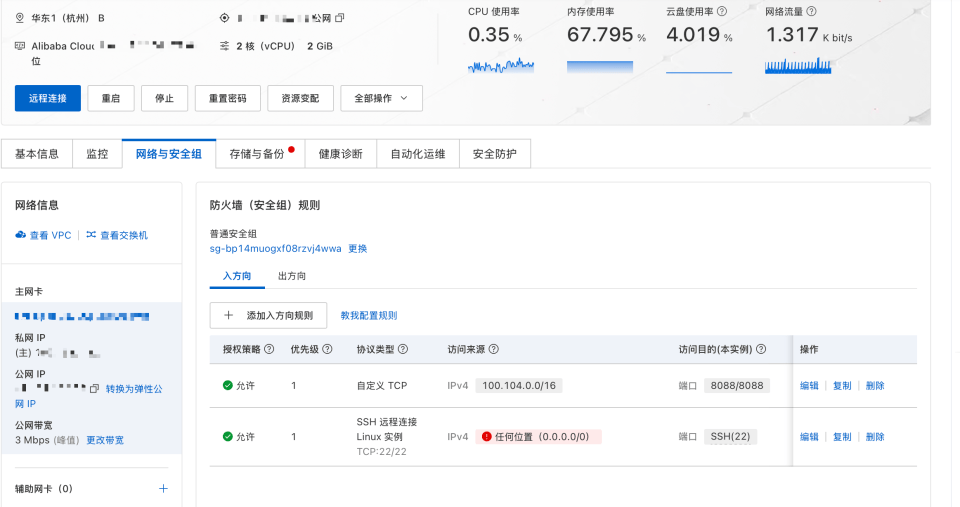Click the help icon beside 优先级 header

click(x=326, y=349)
